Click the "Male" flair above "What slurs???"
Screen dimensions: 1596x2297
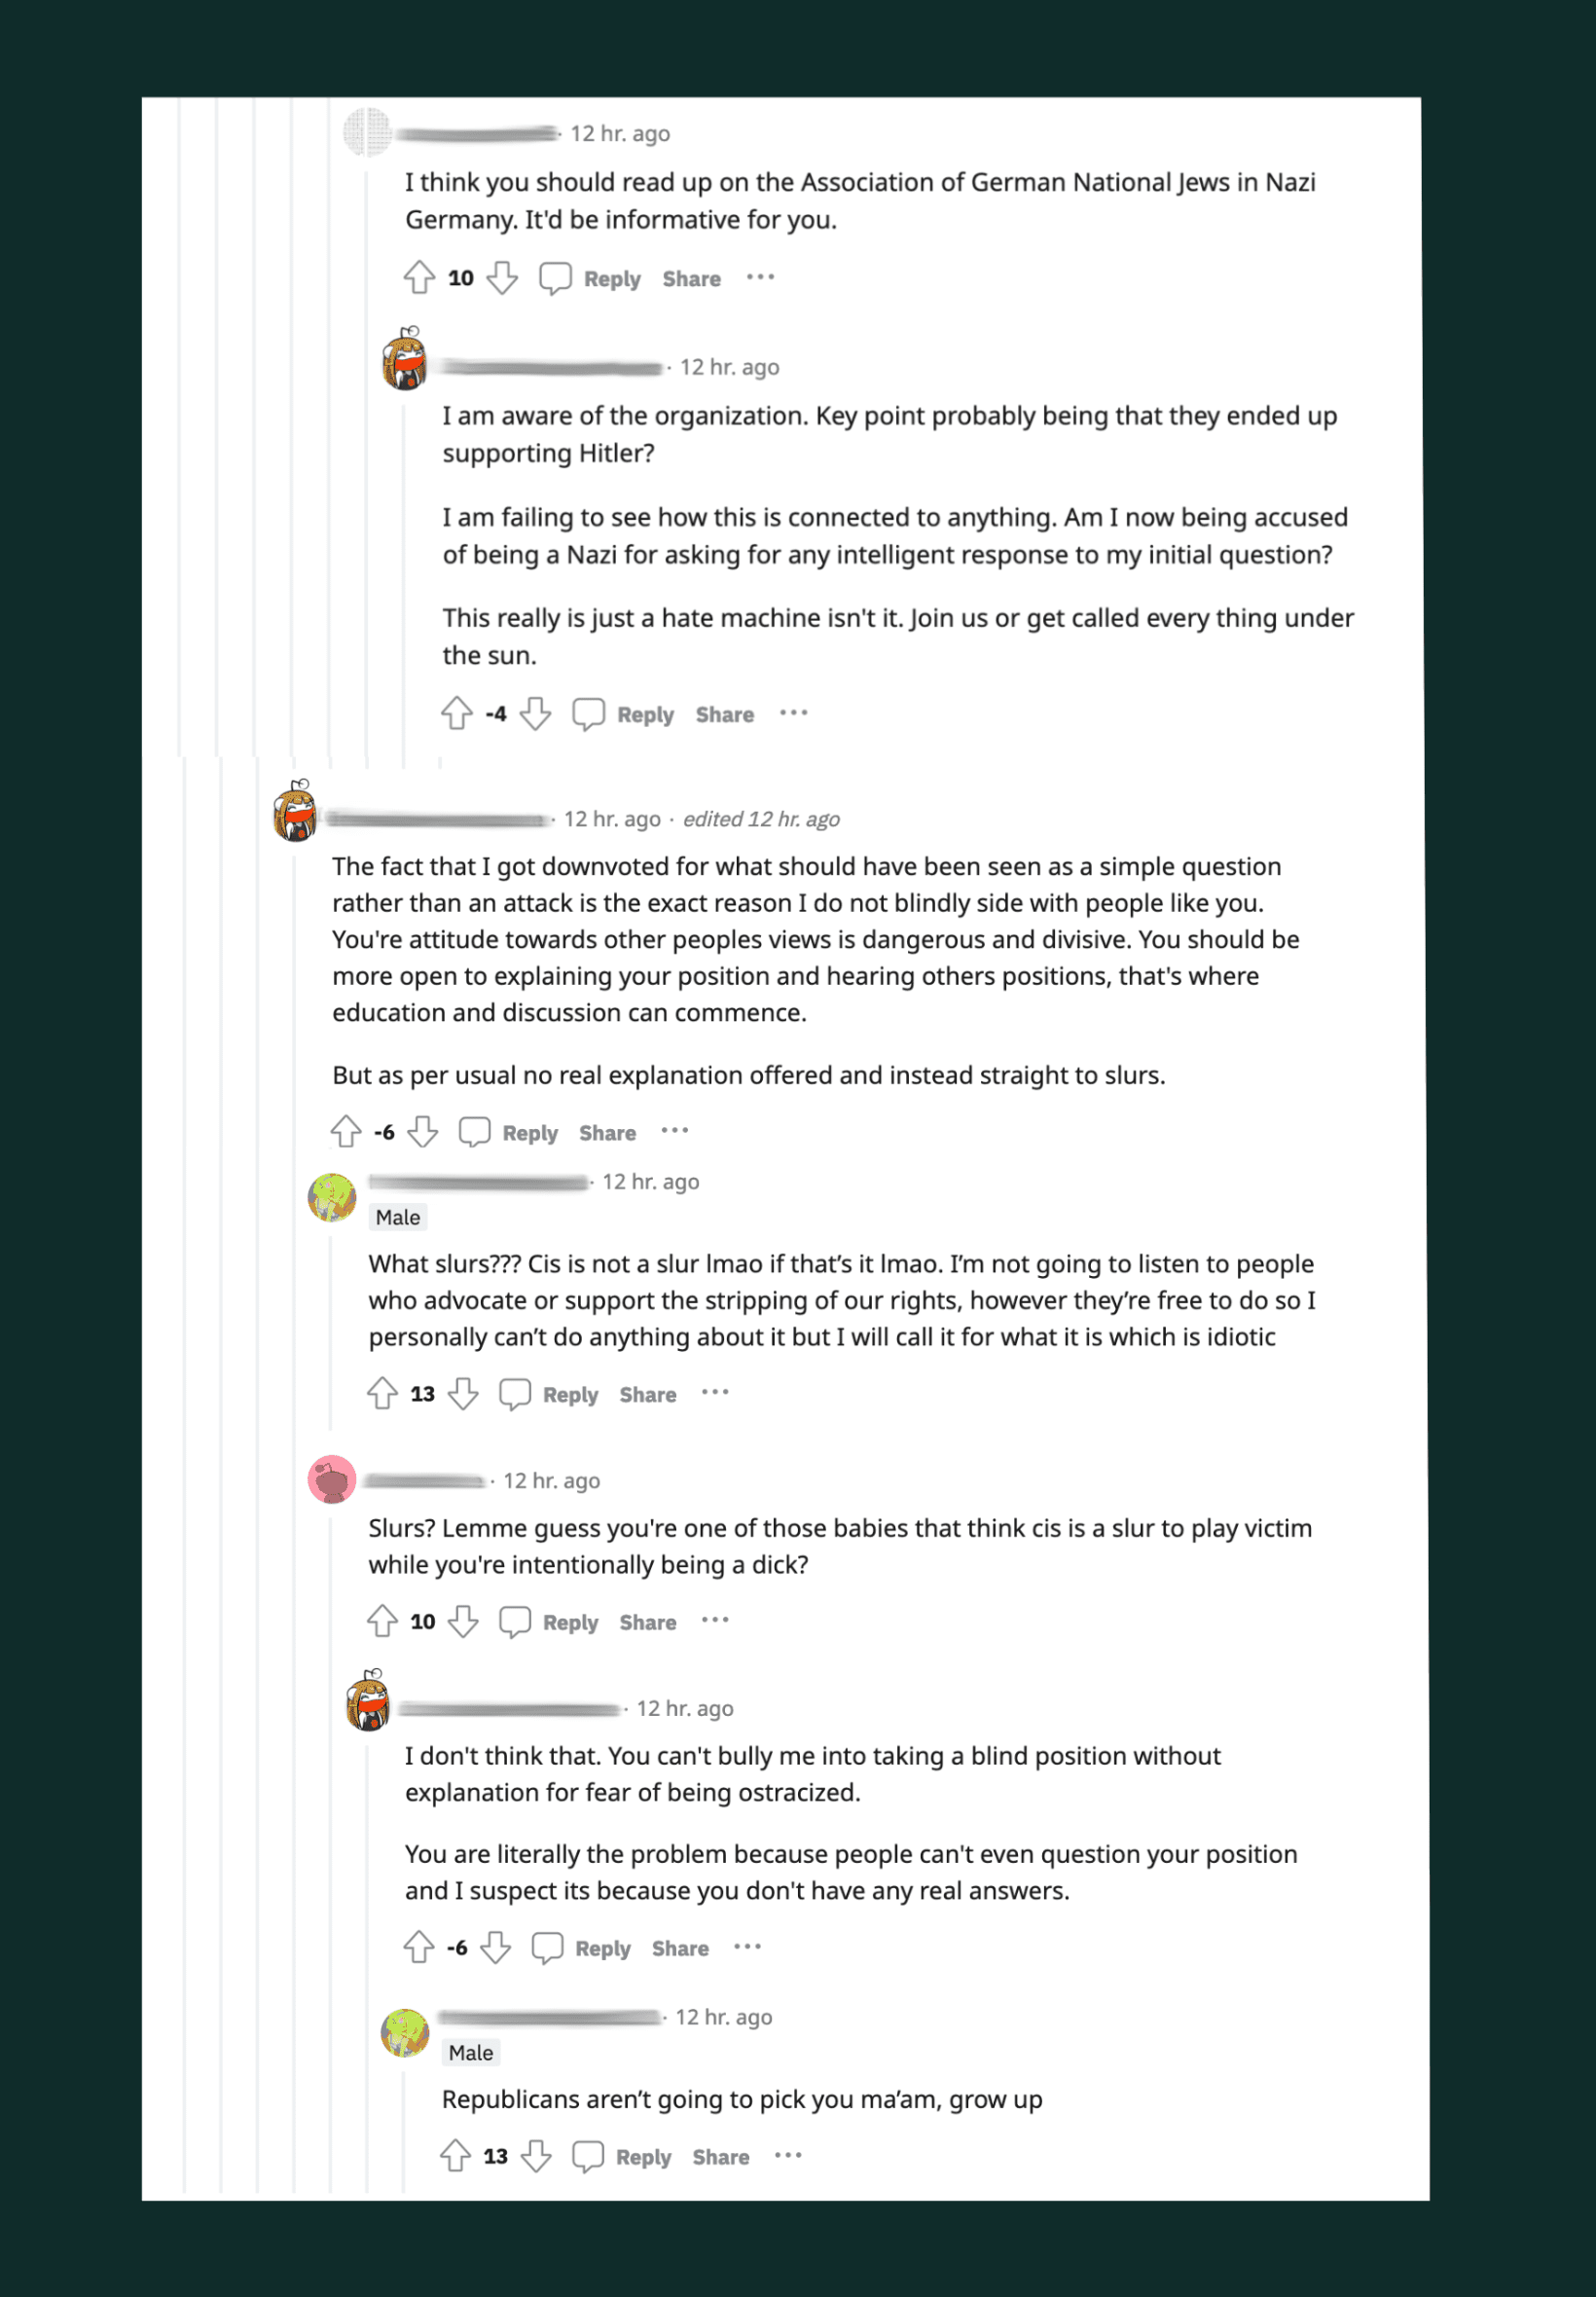(398, 1218)
